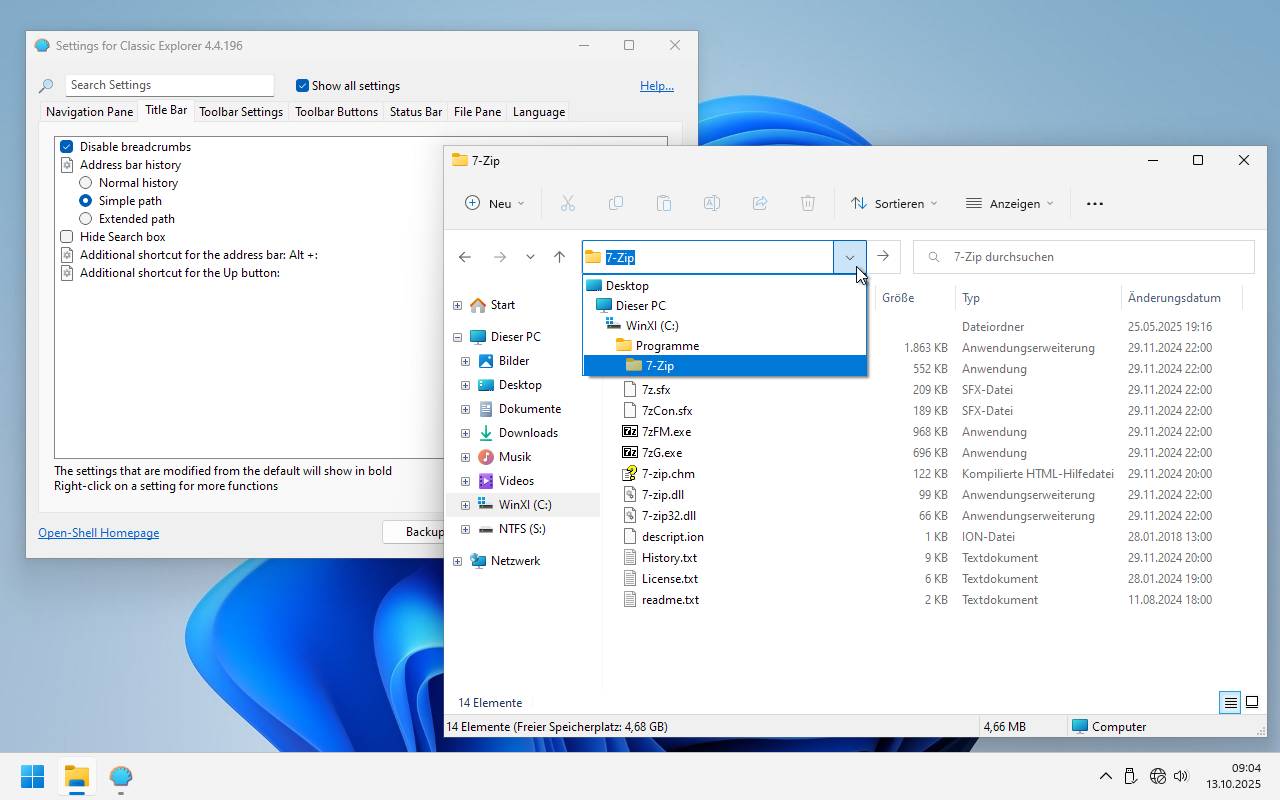The height and width of the screenshot is (800, 1280).
Task: Open Windows Start button on taskbar
Action: pos(32,776)
